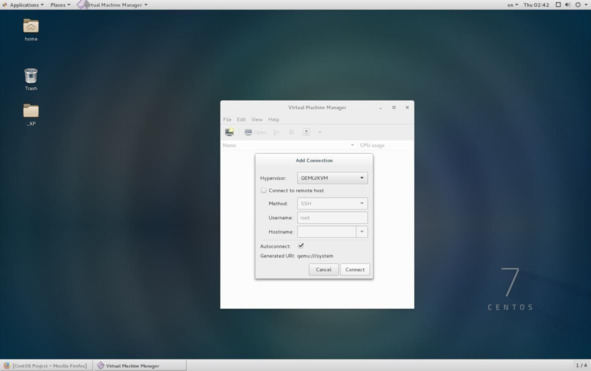Click the Connect button
Screen dimensions: 591x371
coord(355,270)
